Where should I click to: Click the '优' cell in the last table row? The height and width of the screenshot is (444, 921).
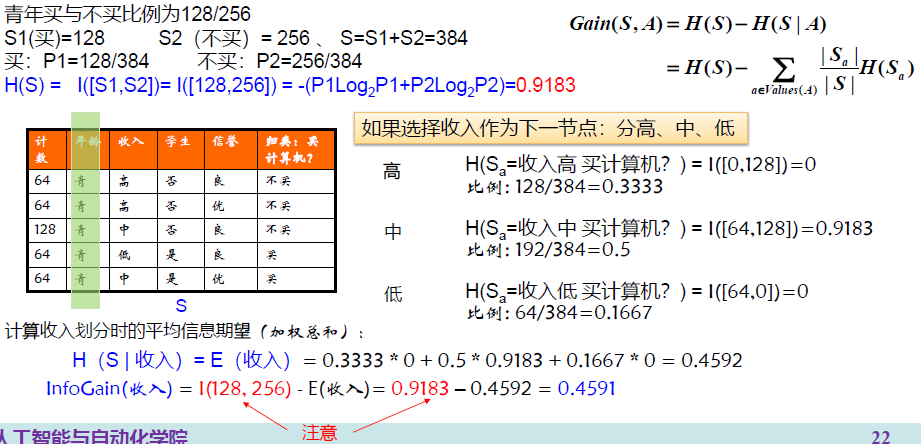[230, 279]
